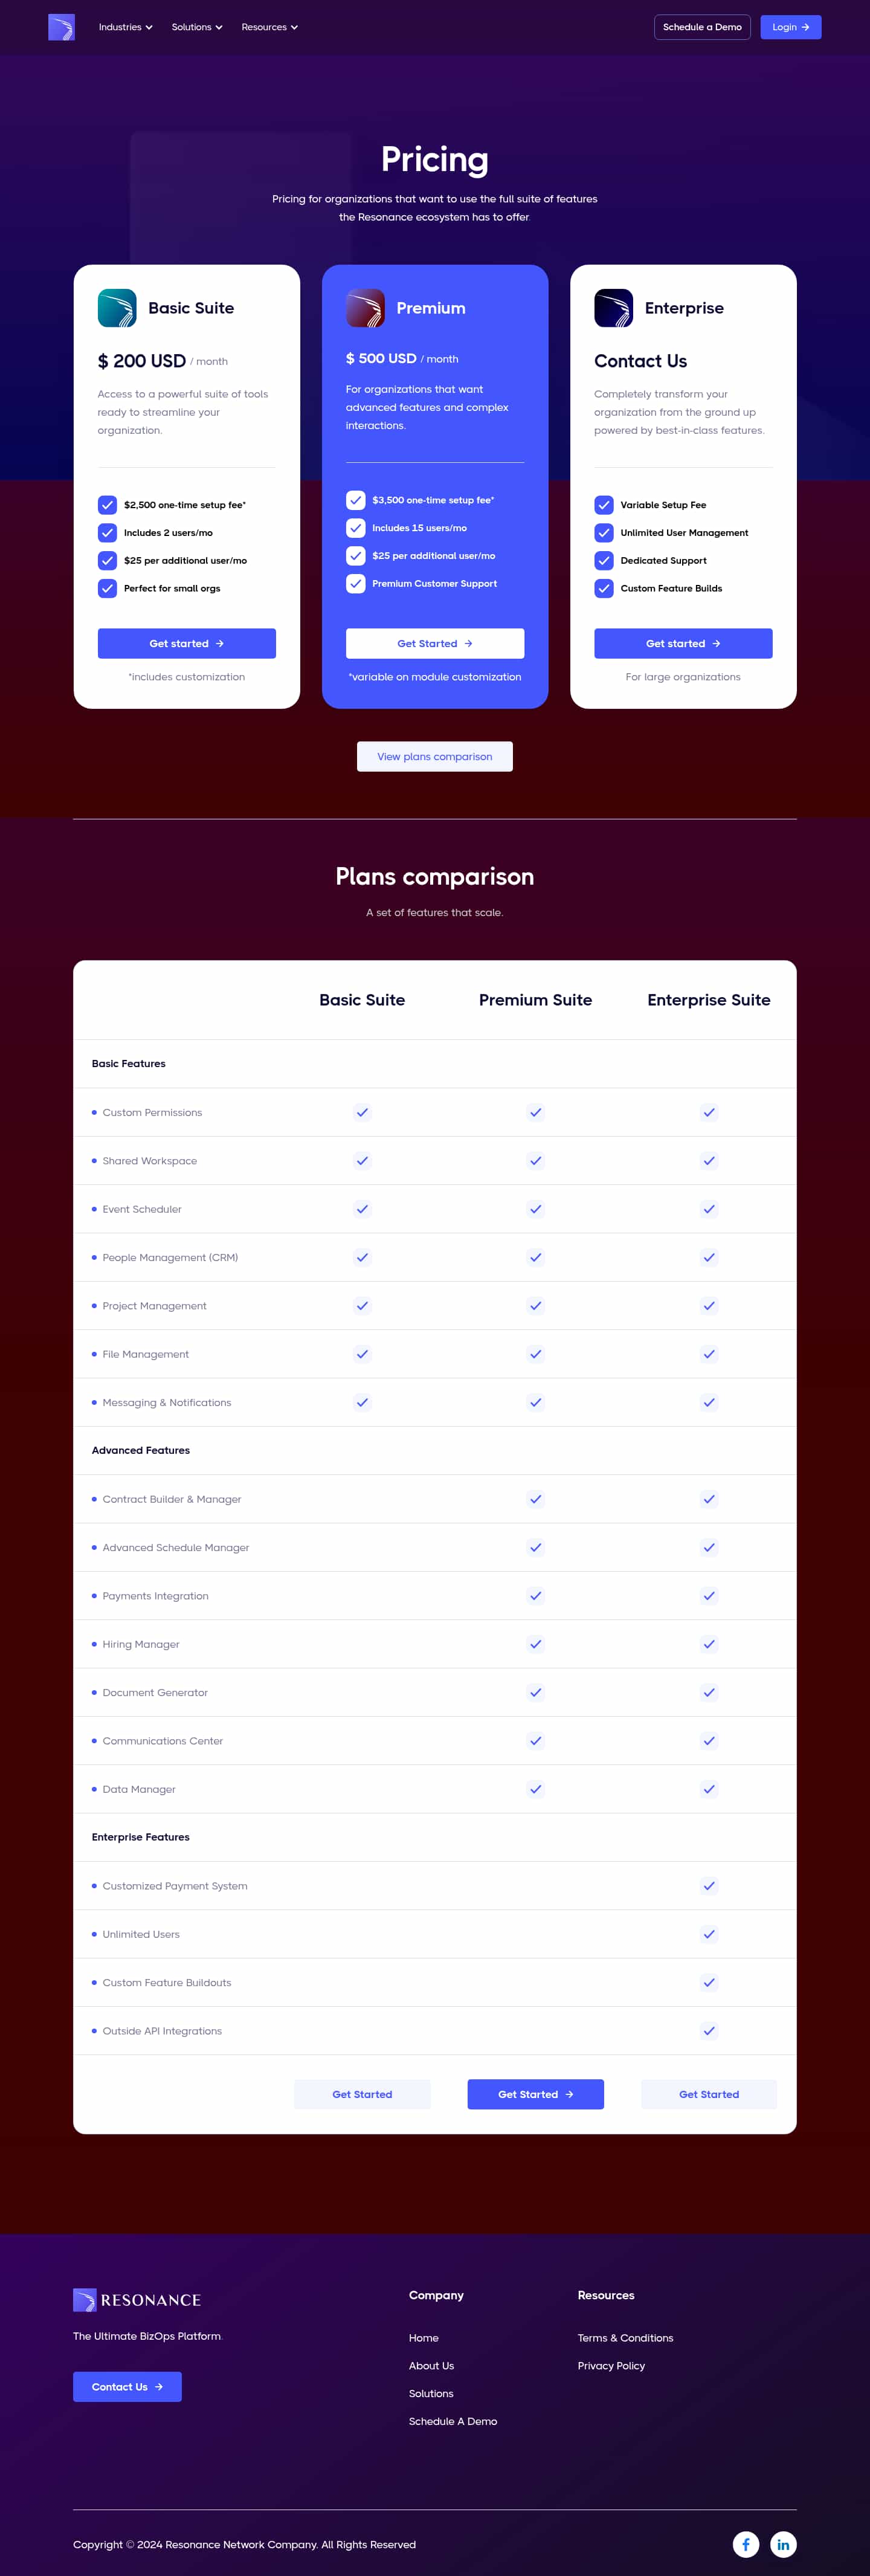Click the Premium plan icon

pos(365,308)
